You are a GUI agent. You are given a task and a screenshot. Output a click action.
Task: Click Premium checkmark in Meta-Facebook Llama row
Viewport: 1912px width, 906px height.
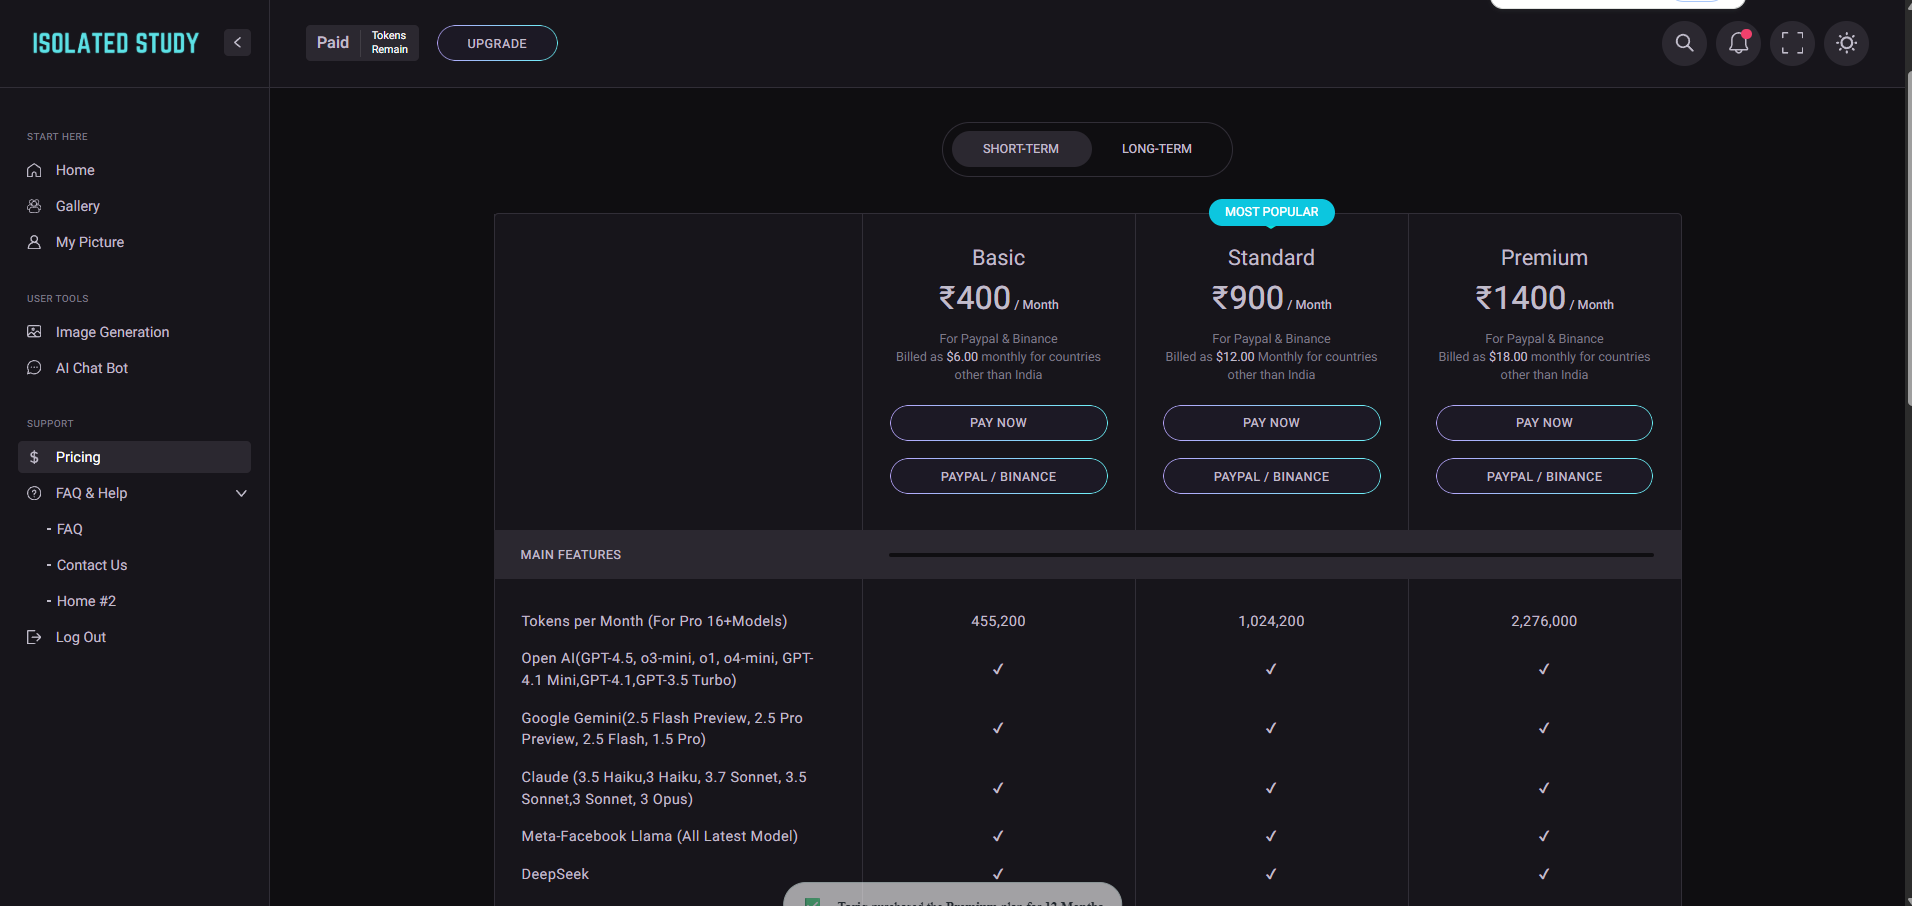(x=1544, y=836)
